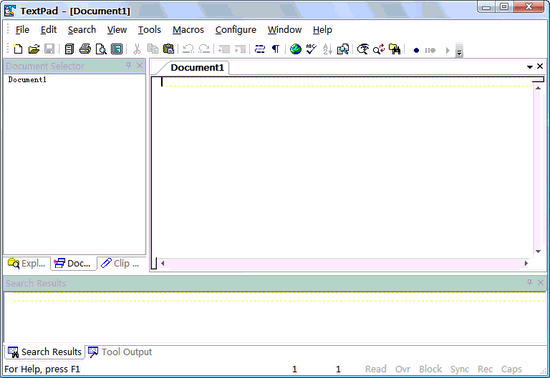This screenshot has height=378, width=550.
Task: Open the Window menu
Action: 284,30
